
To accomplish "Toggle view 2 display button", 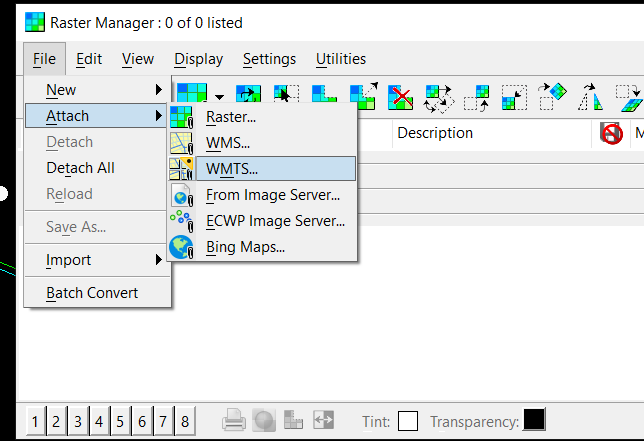I will point(57,421).
